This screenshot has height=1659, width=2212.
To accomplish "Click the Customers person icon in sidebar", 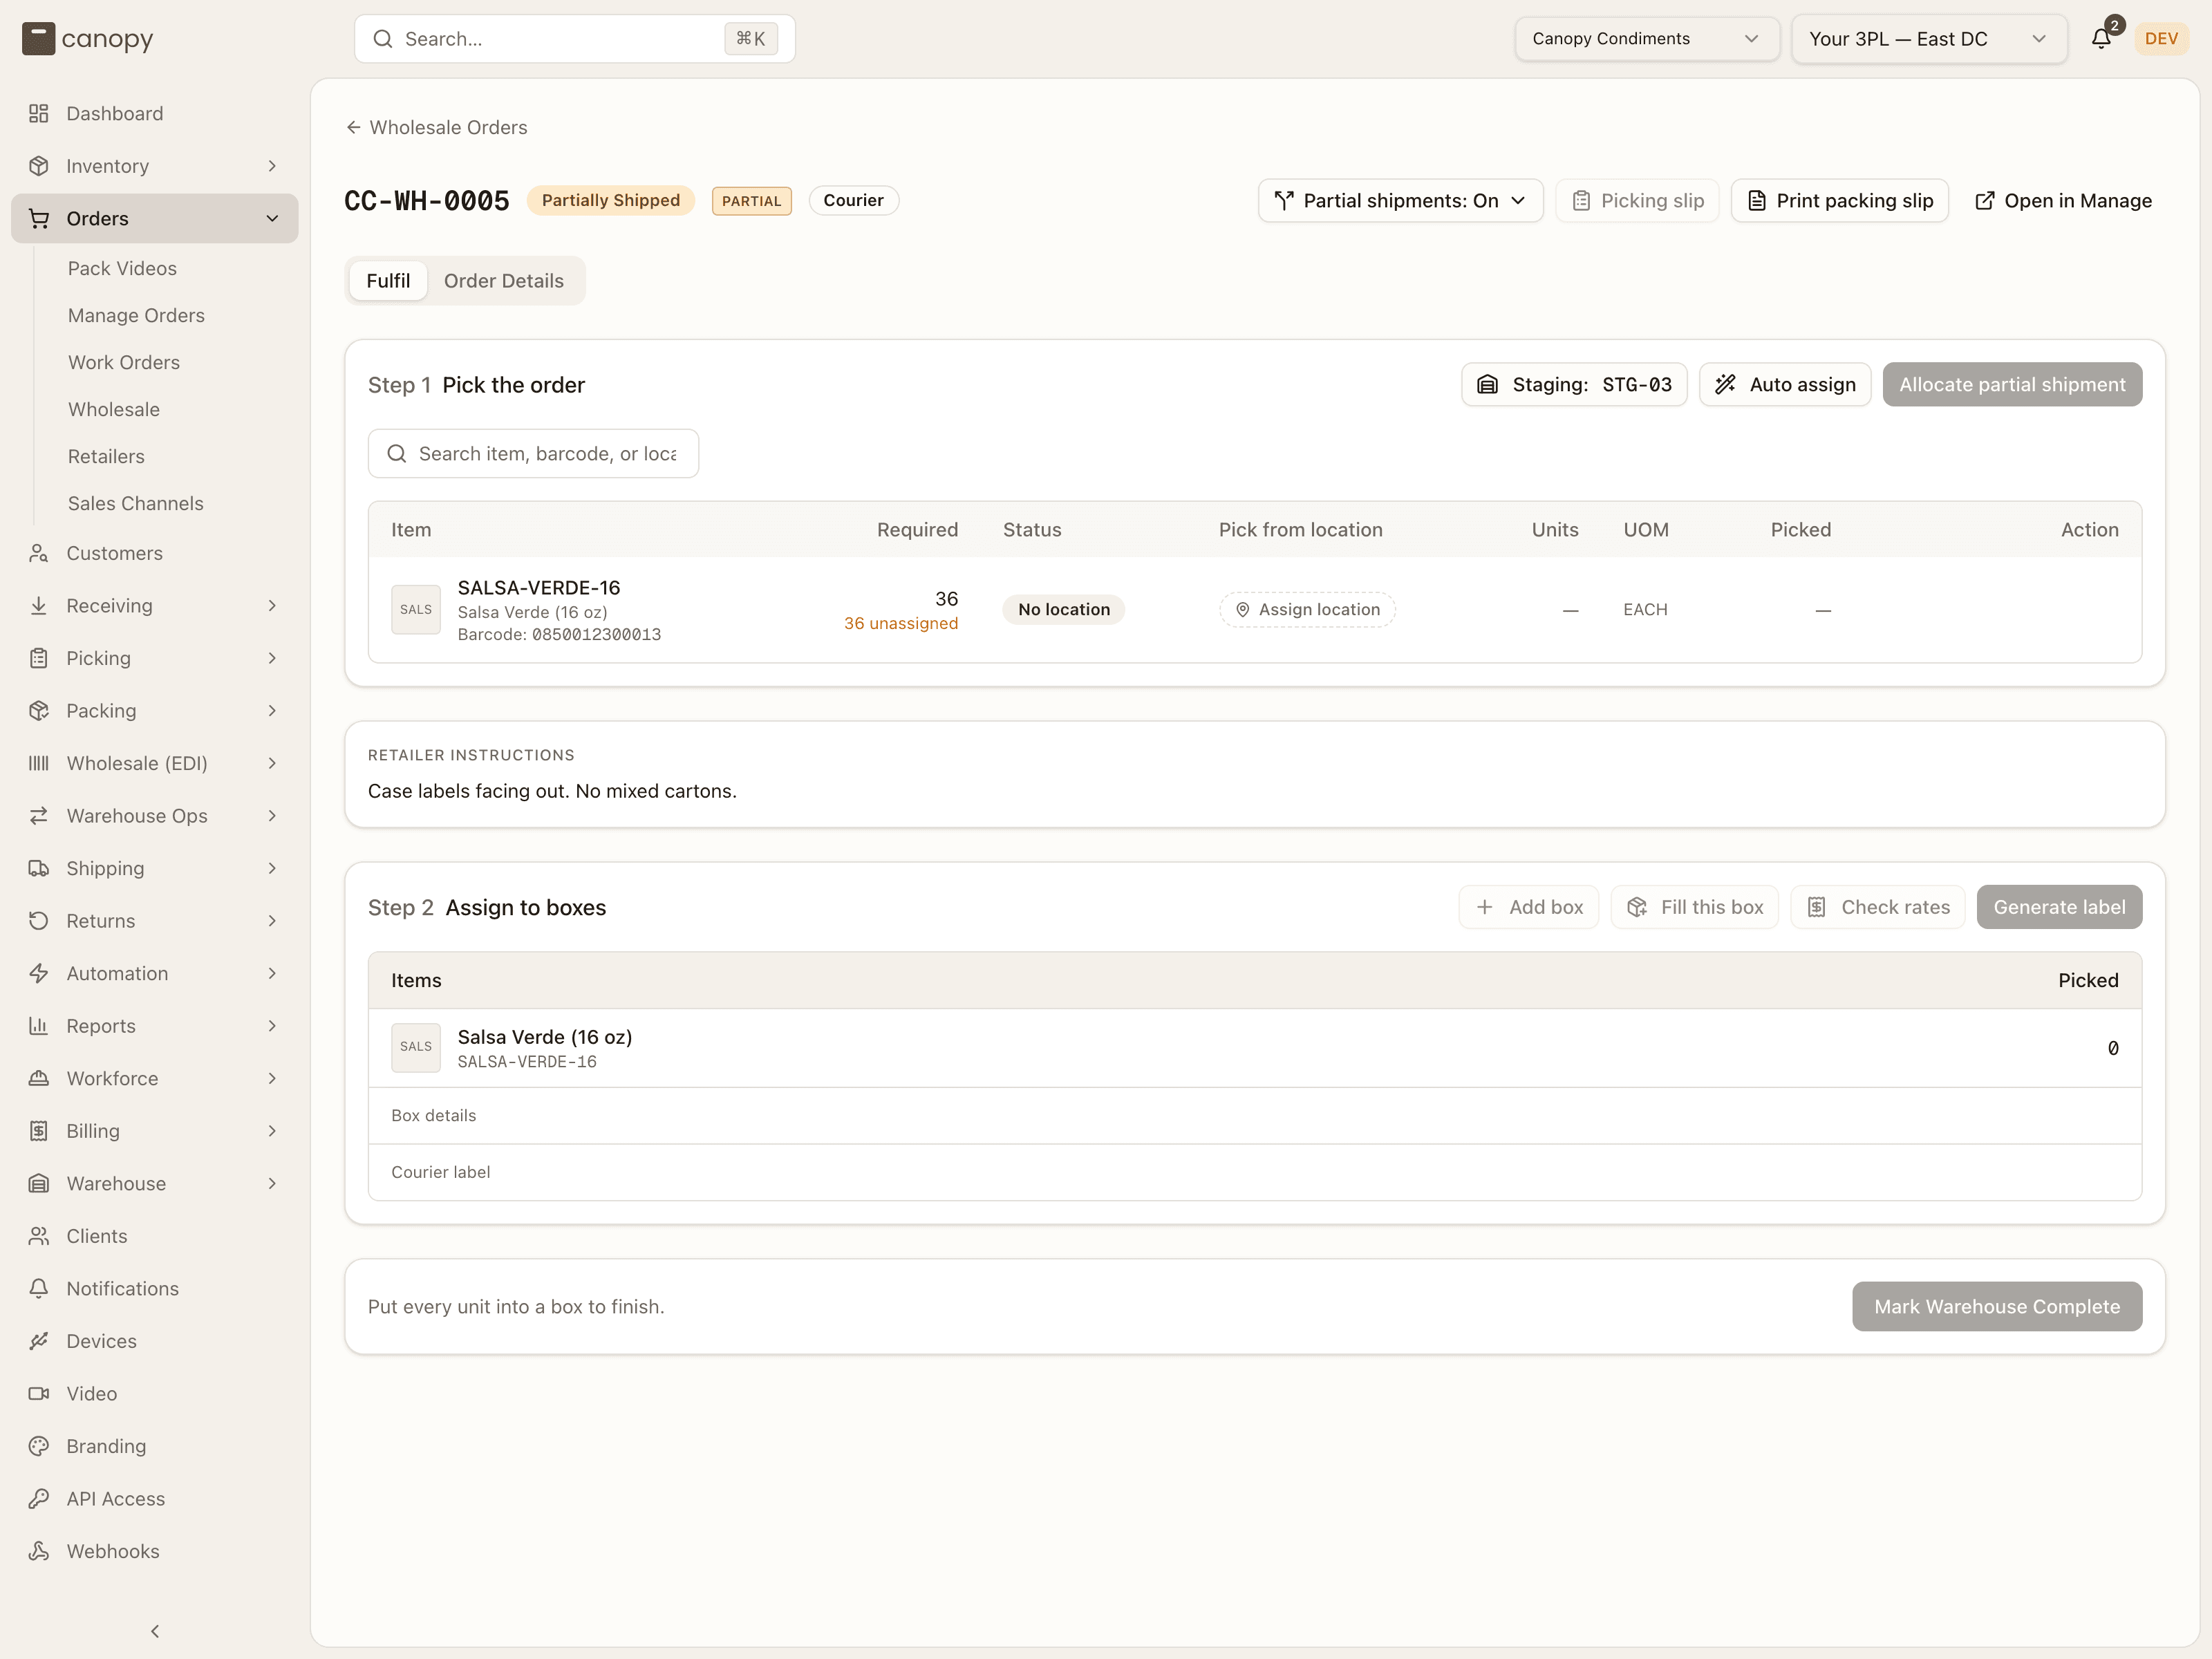I will click(39, 553).
